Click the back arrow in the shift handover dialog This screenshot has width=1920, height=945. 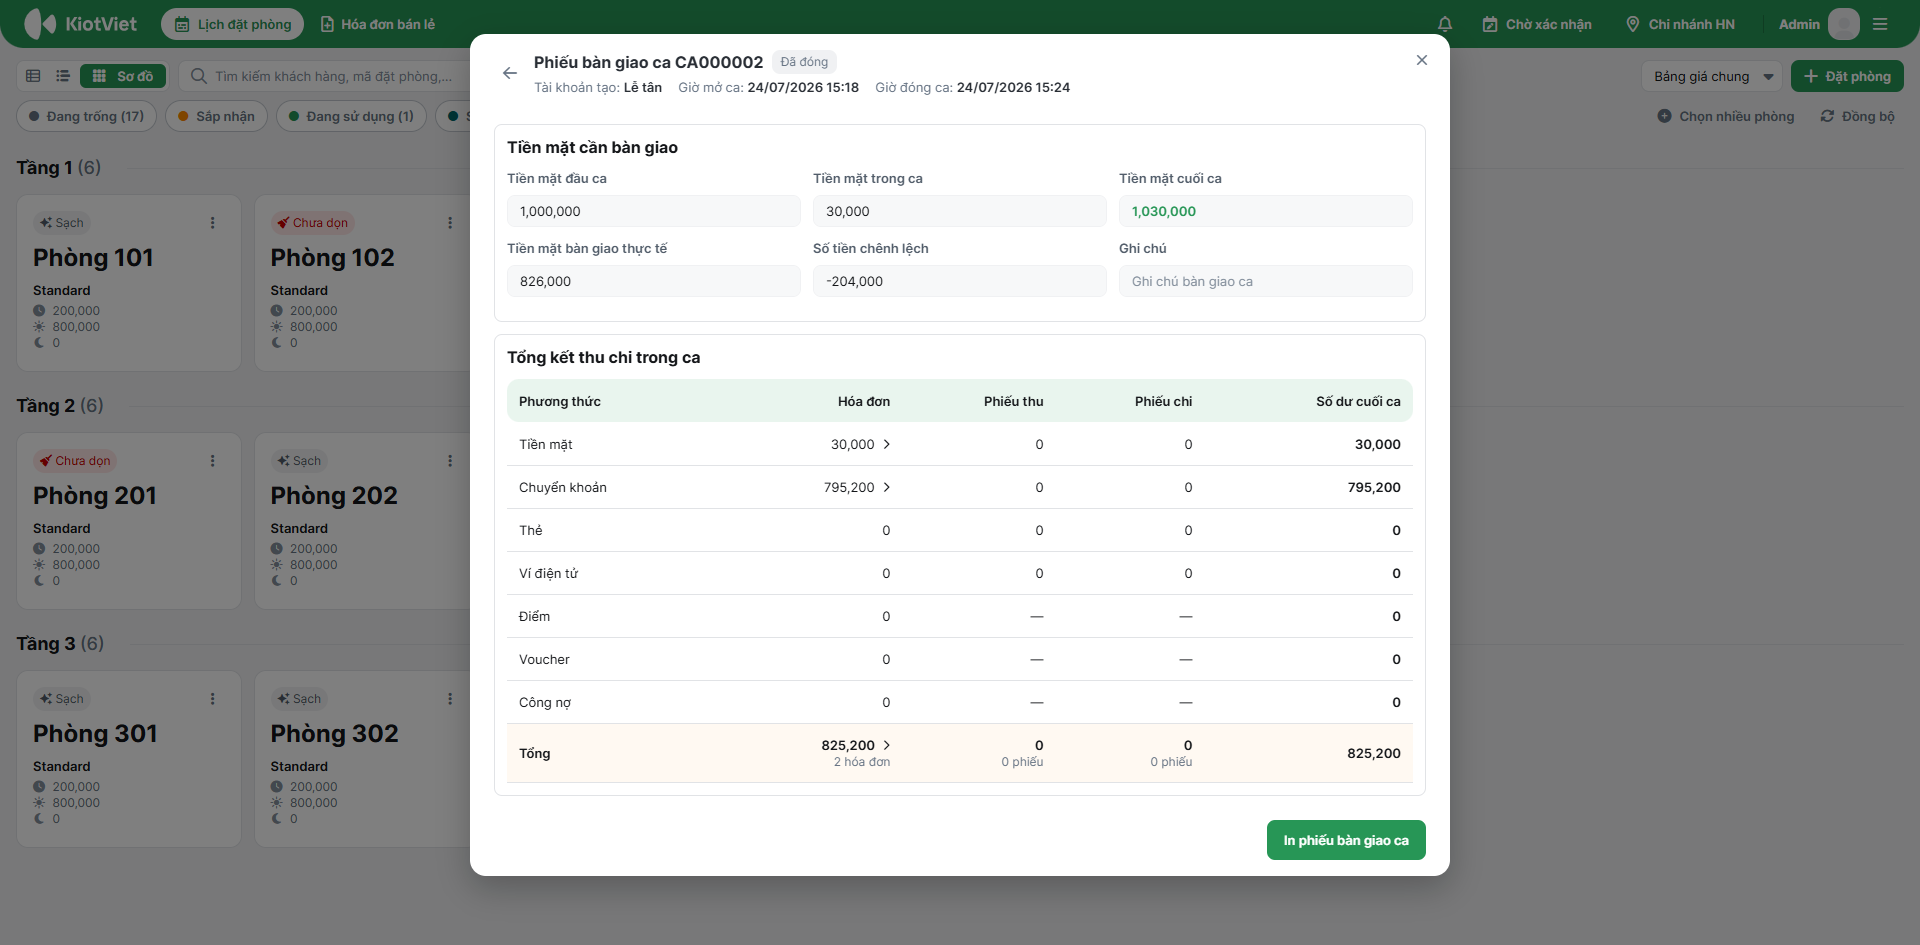[x=510, y=73]
